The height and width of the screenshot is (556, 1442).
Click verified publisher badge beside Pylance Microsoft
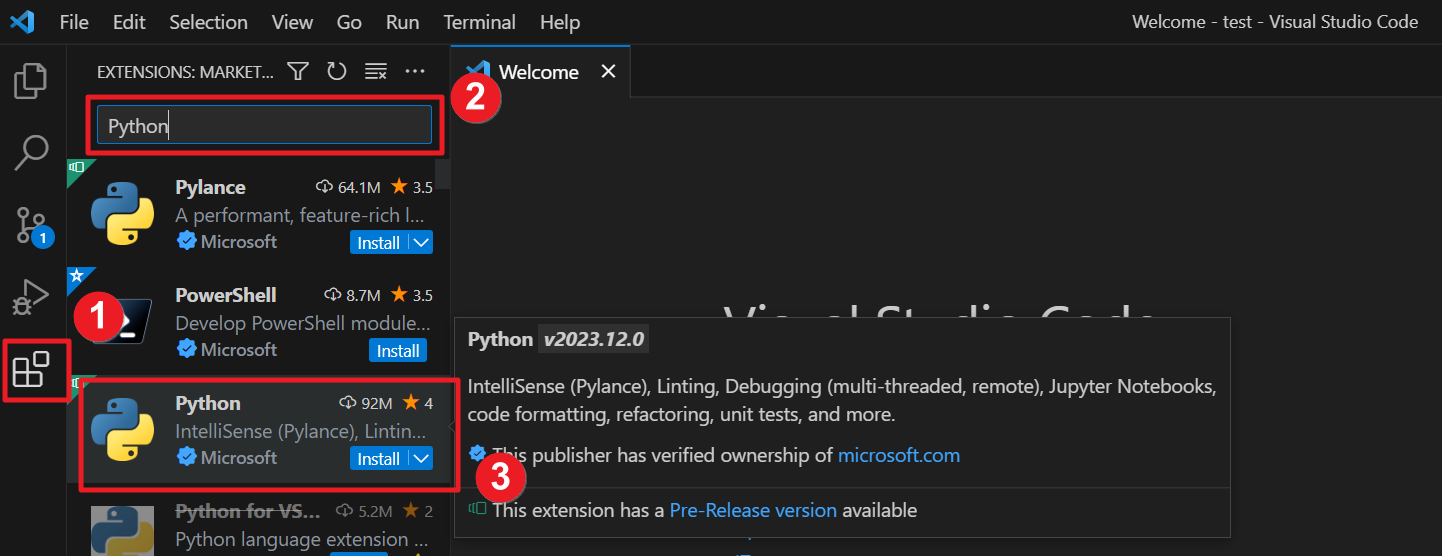pos(186,241)
